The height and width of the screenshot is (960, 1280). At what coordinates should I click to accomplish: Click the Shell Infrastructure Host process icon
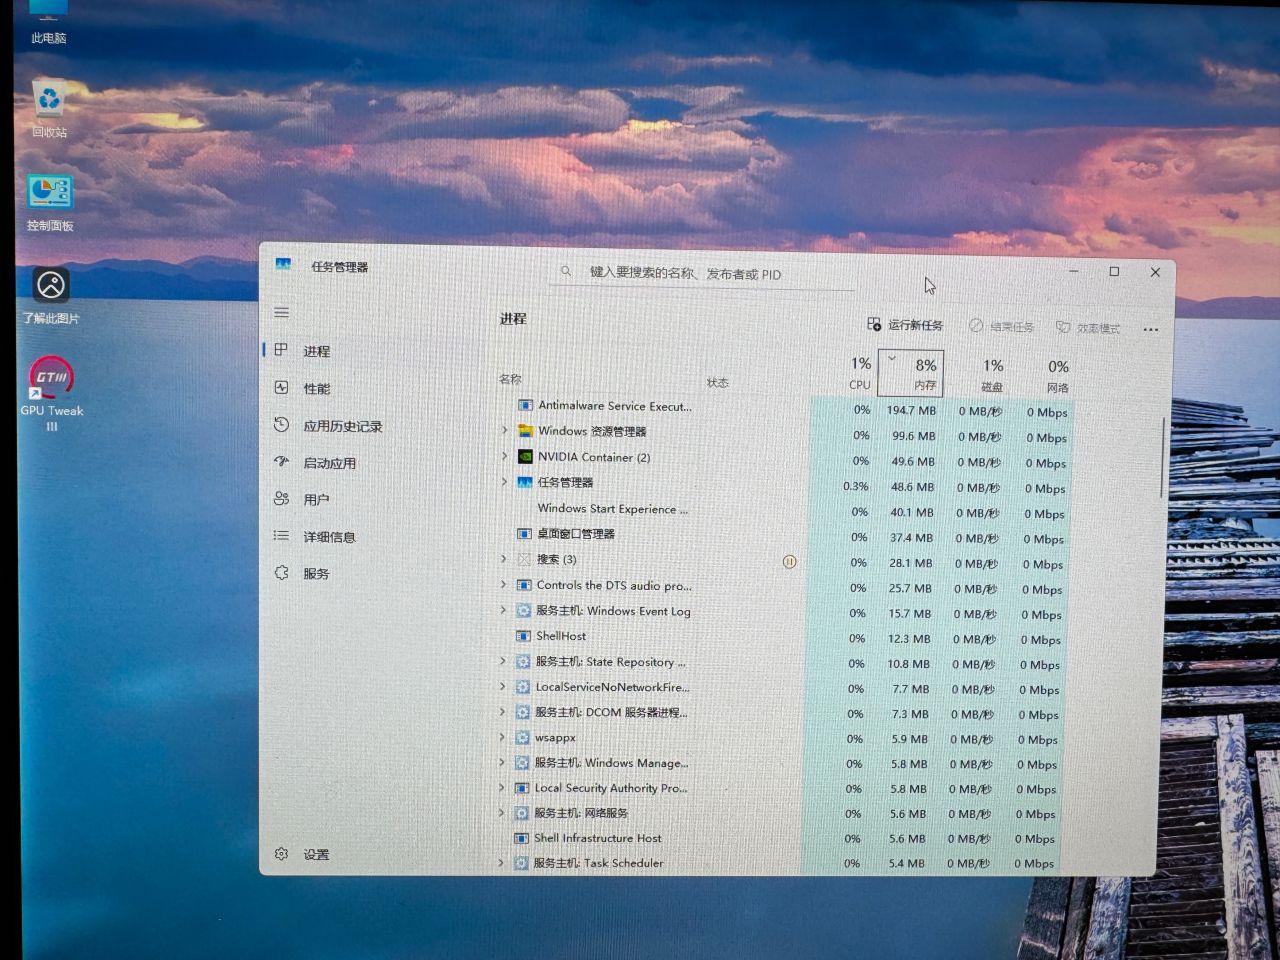(521, 838)
